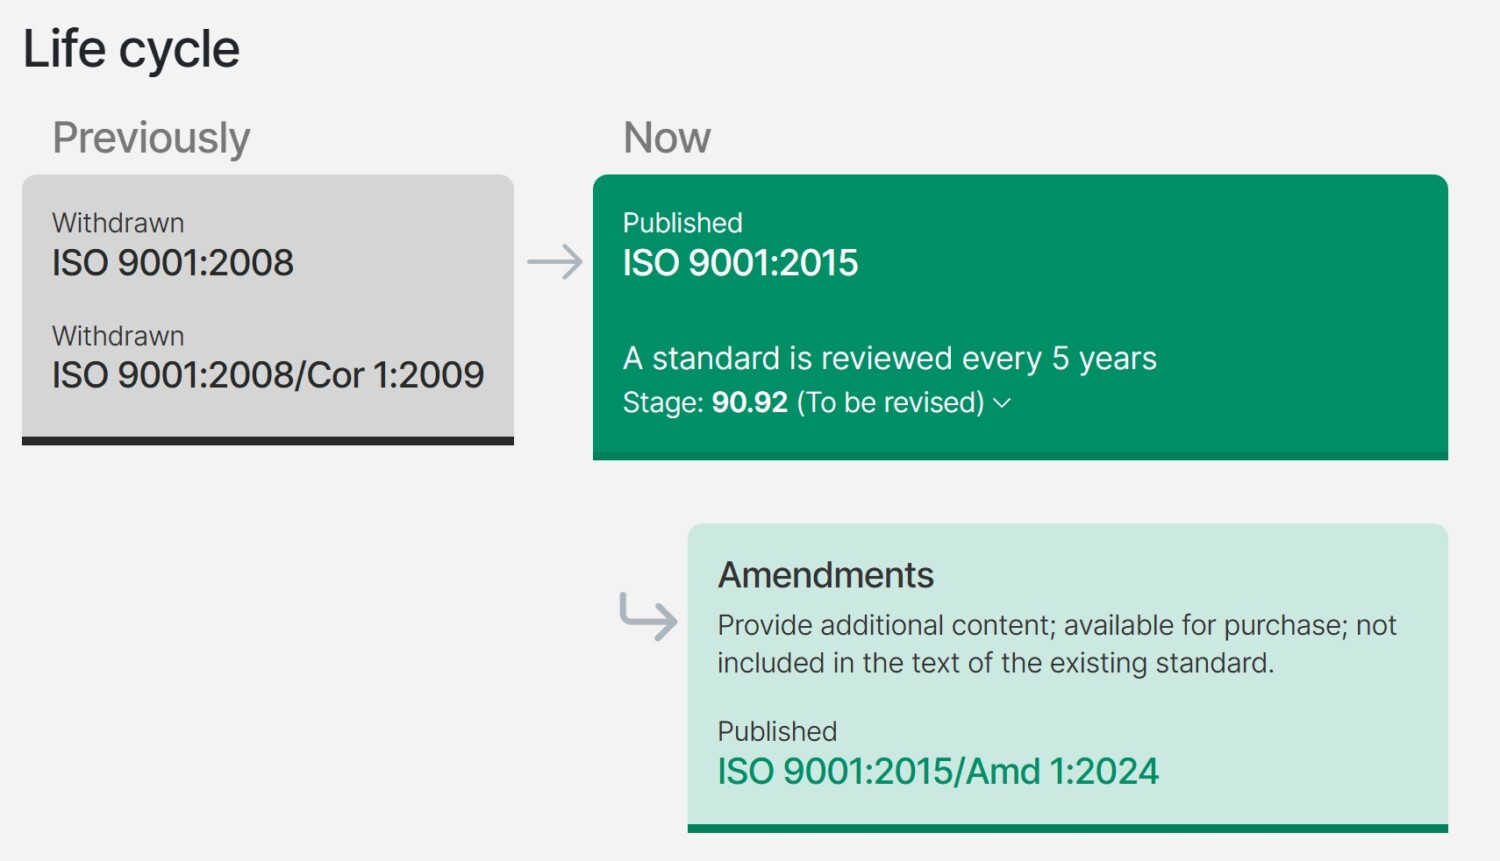Click the 'Stage: 90.92 (To be revised)' text
1500x861 pixels.
(x=804, y=402)
